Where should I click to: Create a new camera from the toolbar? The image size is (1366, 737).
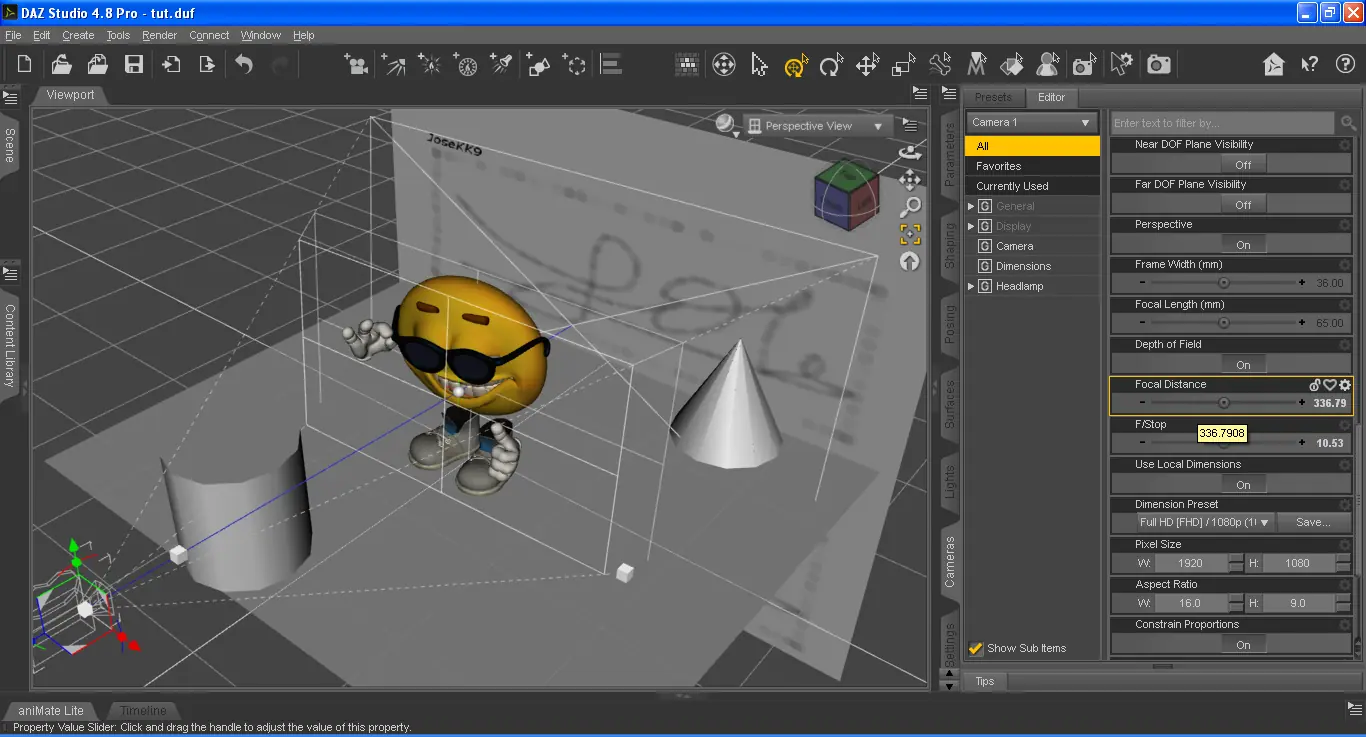click(x=356, y=63)
